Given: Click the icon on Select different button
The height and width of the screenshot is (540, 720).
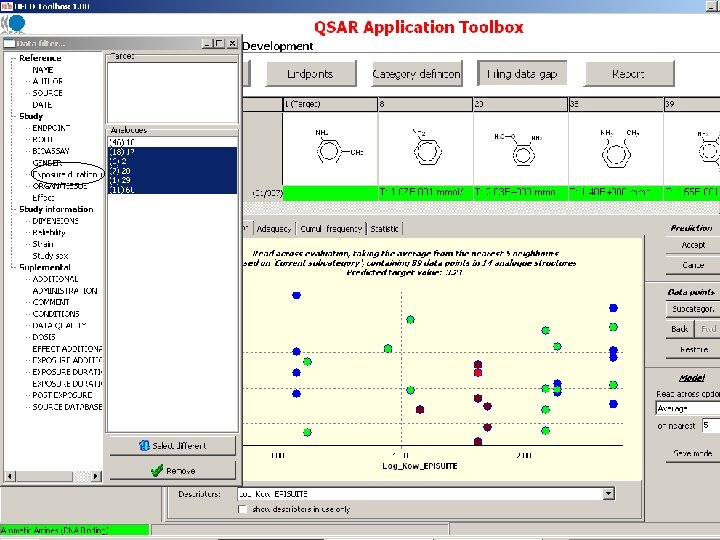Looking at the screenshot, I should click(144, 445).
